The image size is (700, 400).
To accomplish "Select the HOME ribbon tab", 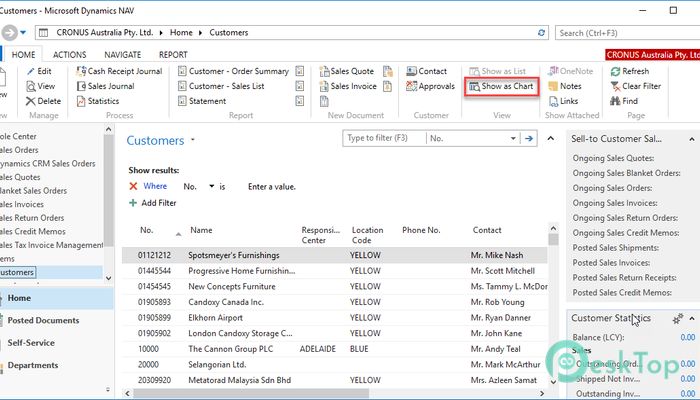I will click(23, 54).
